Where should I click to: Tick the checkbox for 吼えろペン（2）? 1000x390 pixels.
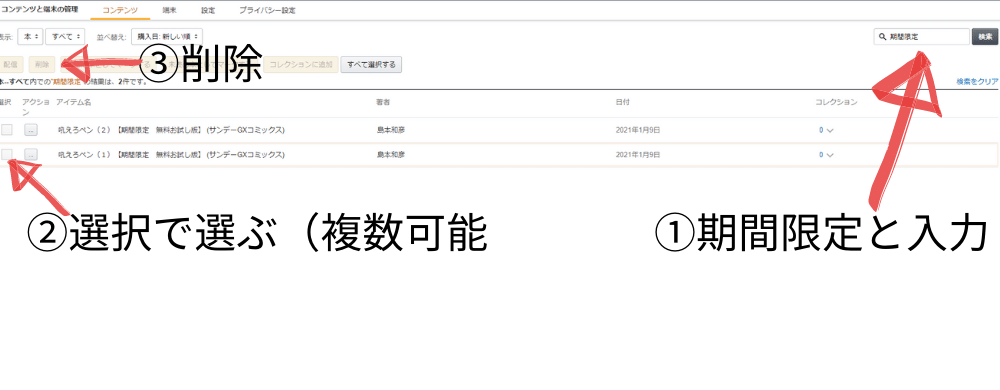[6, 130]
